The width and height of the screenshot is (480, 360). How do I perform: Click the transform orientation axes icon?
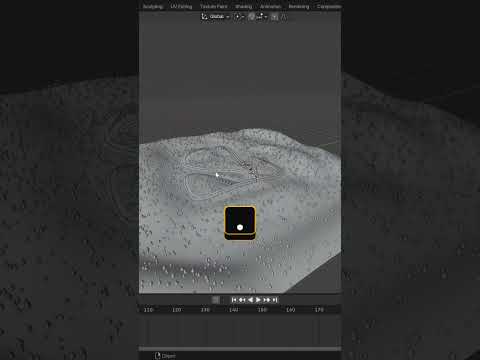[204, 16]
